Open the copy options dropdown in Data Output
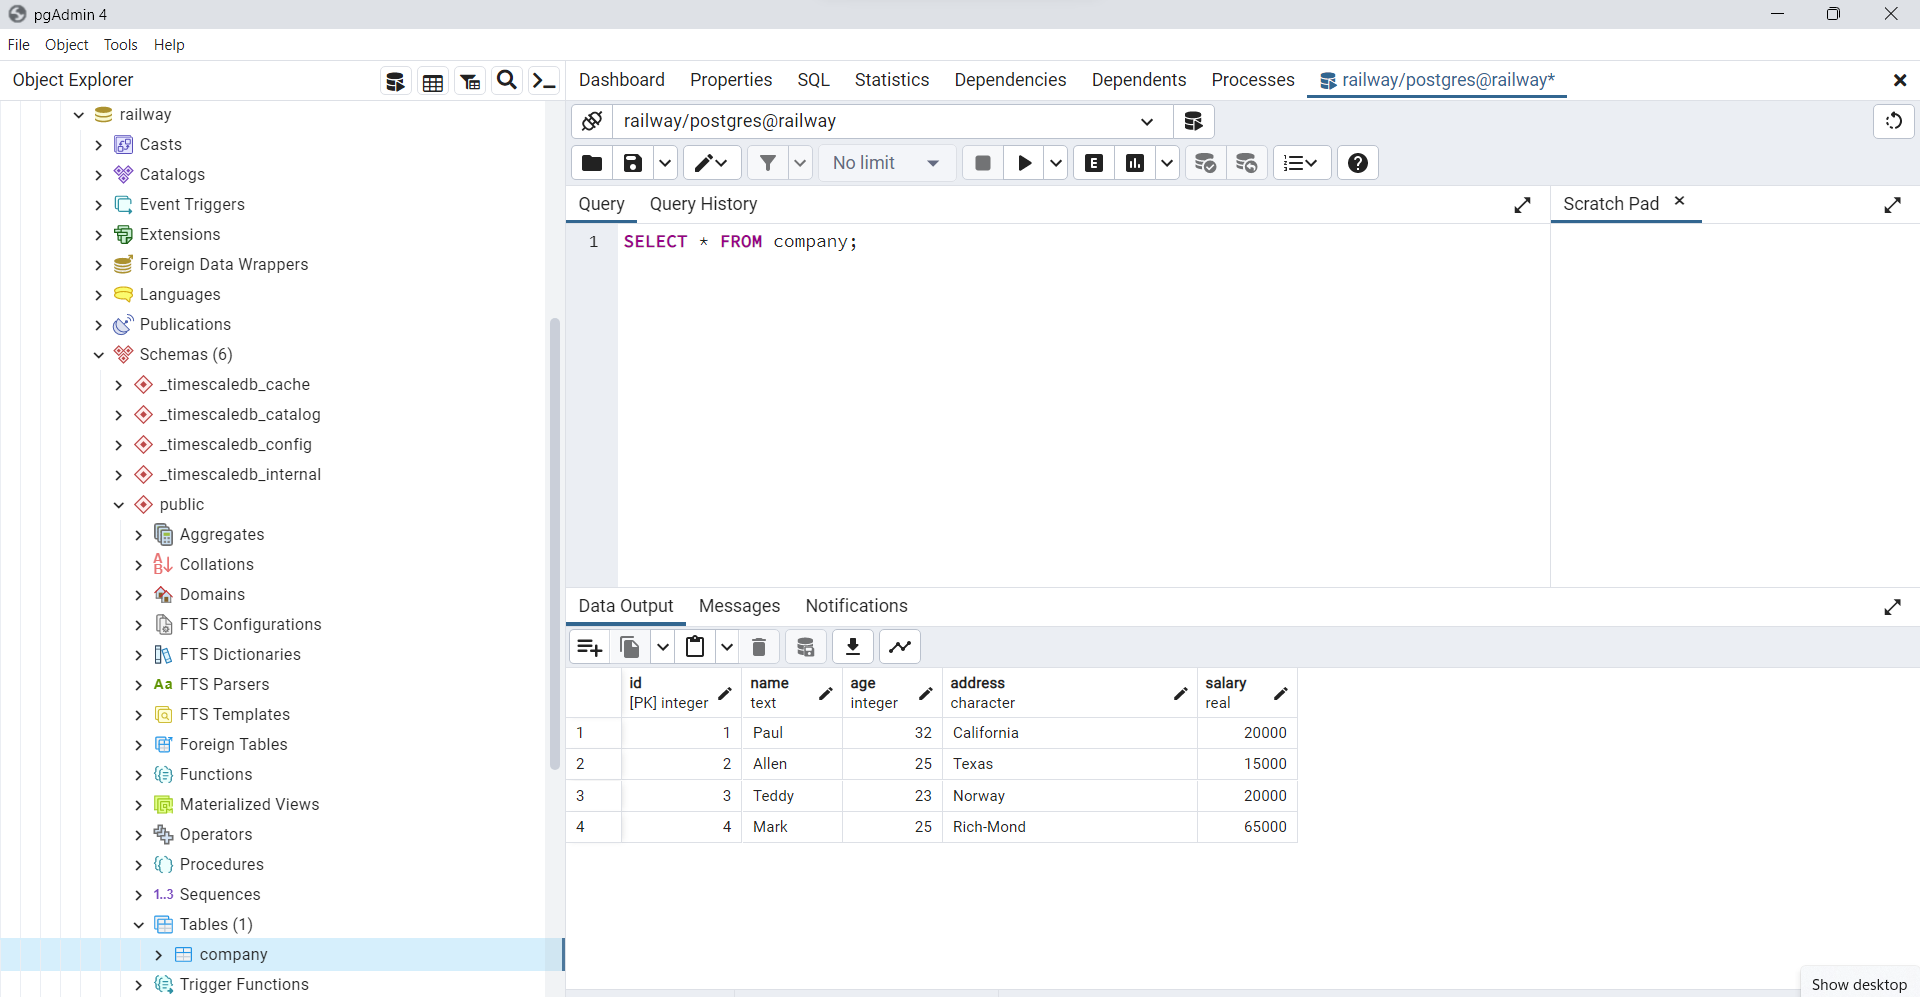Image resolution: width=1920 pixels, height=997 pixels. click(662, 647)
